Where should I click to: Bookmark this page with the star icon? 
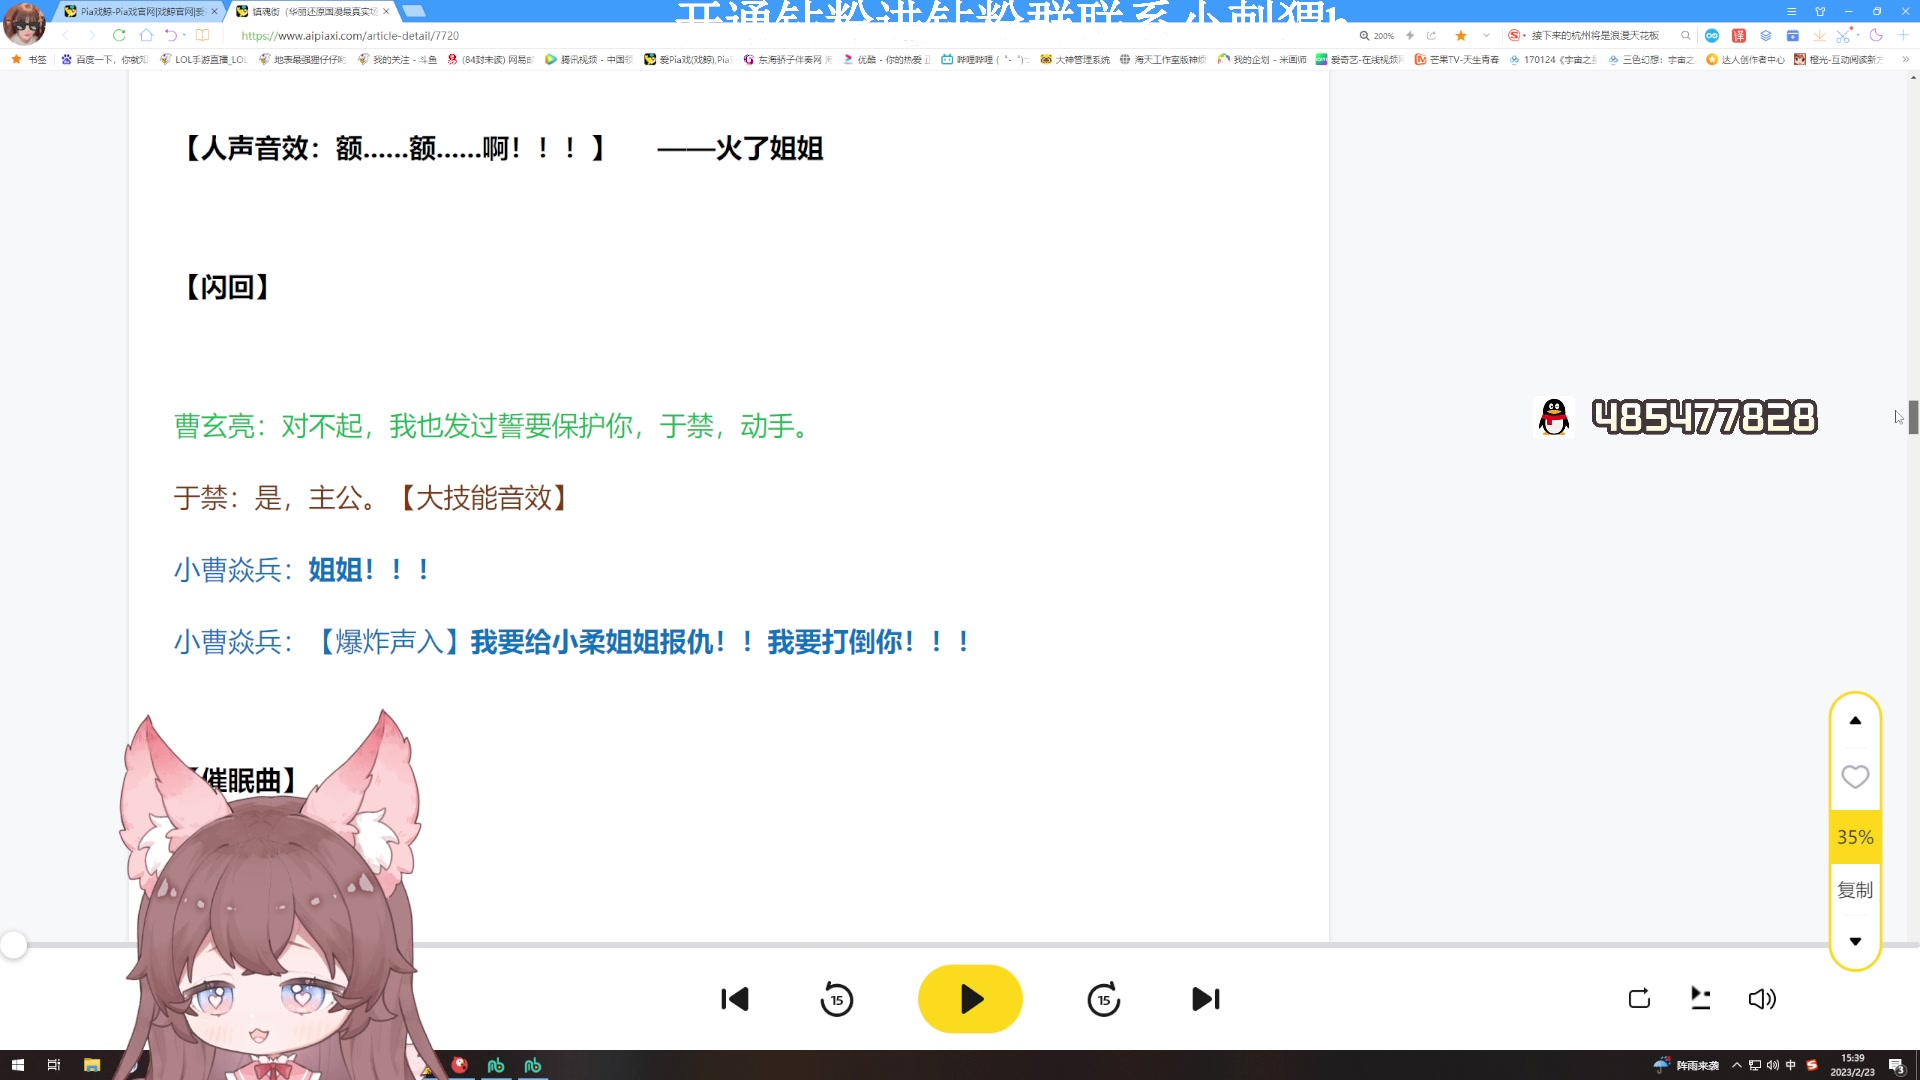pyautogui.click(x=1460, y=35)
